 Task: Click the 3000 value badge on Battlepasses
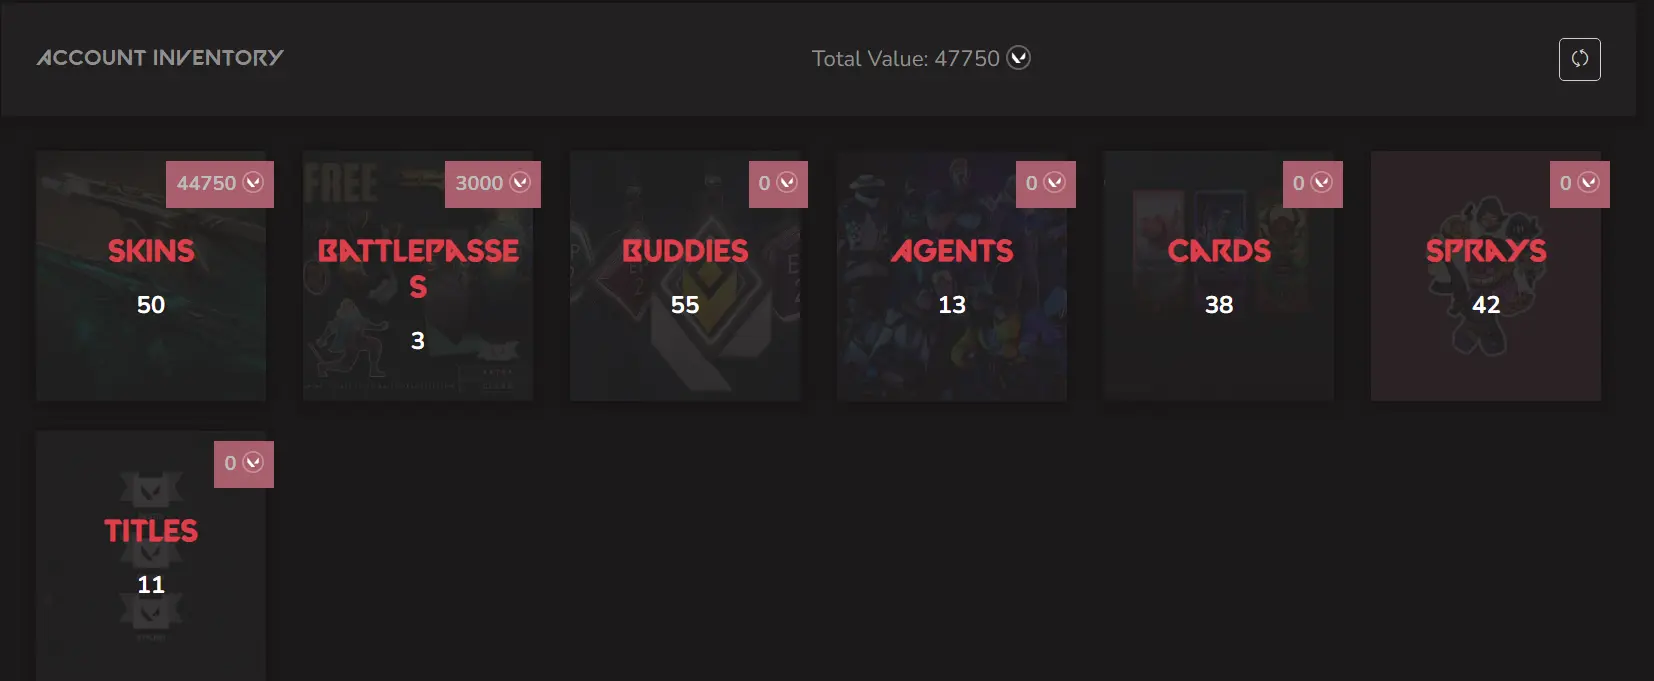(x=493, y=184)
